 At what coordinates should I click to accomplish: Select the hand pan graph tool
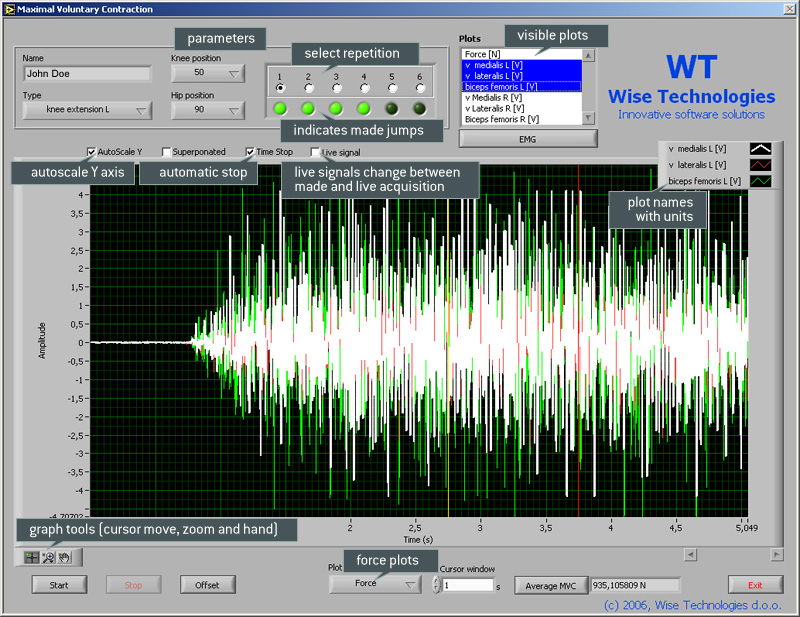(x=64, y=557)
